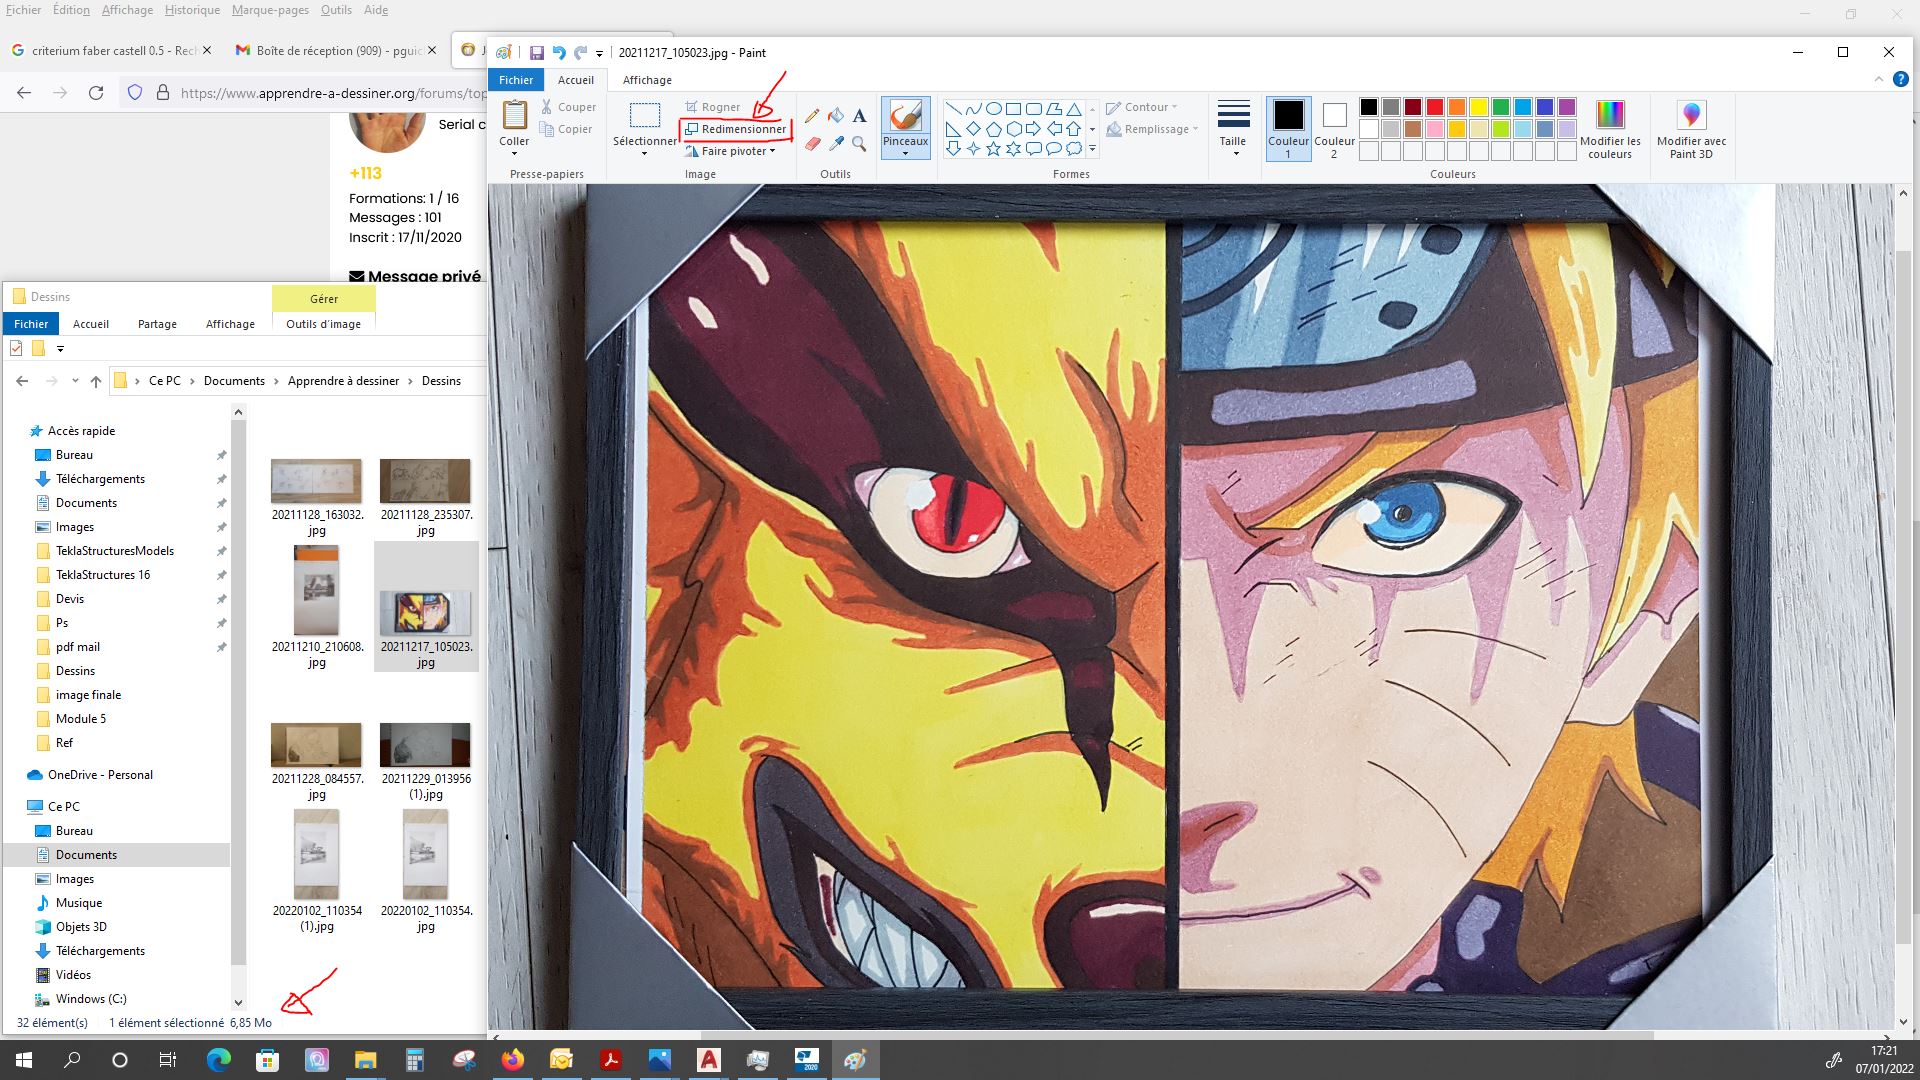Select the Eraser tool in Paint
Image resolution: width=1920 pixels, height=1080 pixels.
pos(812,144)
